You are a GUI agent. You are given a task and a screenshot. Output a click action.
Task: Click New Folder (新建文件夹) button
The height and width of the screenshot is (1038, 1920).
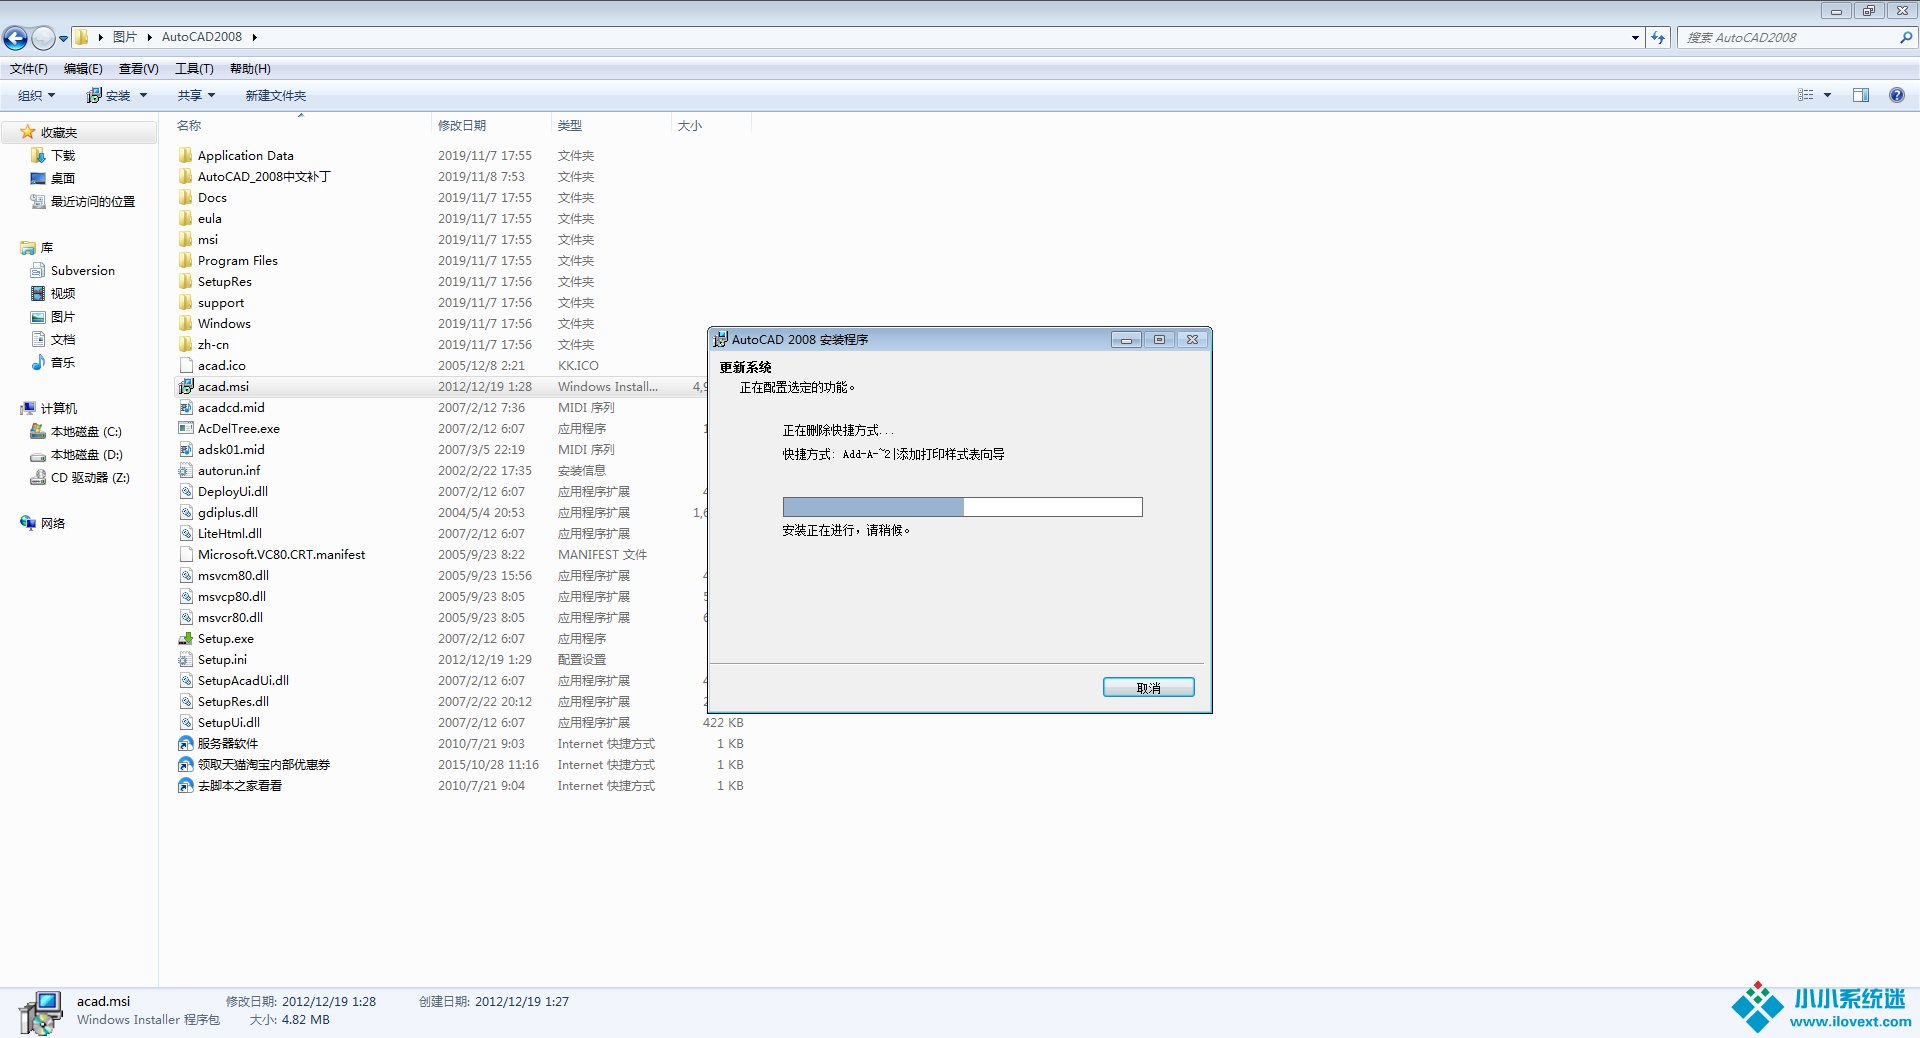pyautogui.click(x=276, y=96)
